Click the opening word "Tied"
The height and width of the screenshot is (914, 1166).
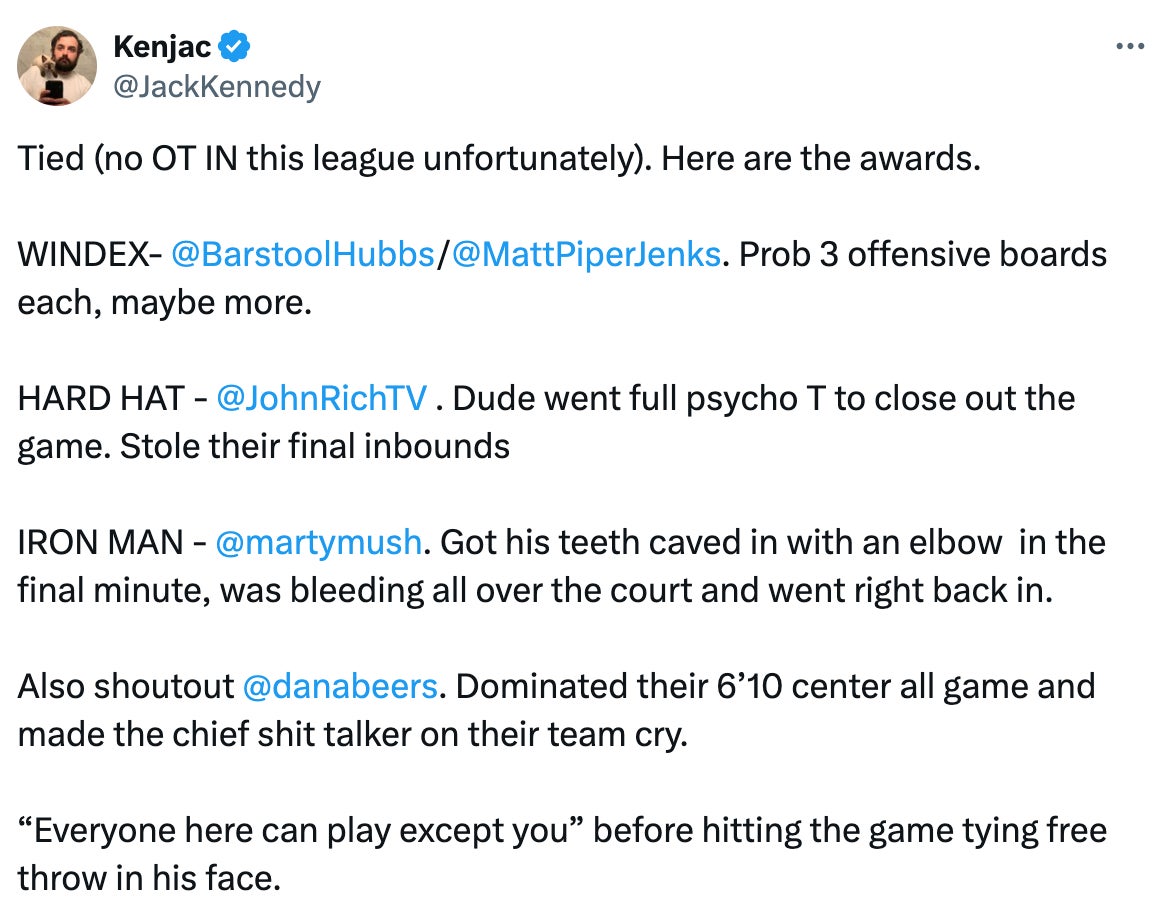click(50, 159)
